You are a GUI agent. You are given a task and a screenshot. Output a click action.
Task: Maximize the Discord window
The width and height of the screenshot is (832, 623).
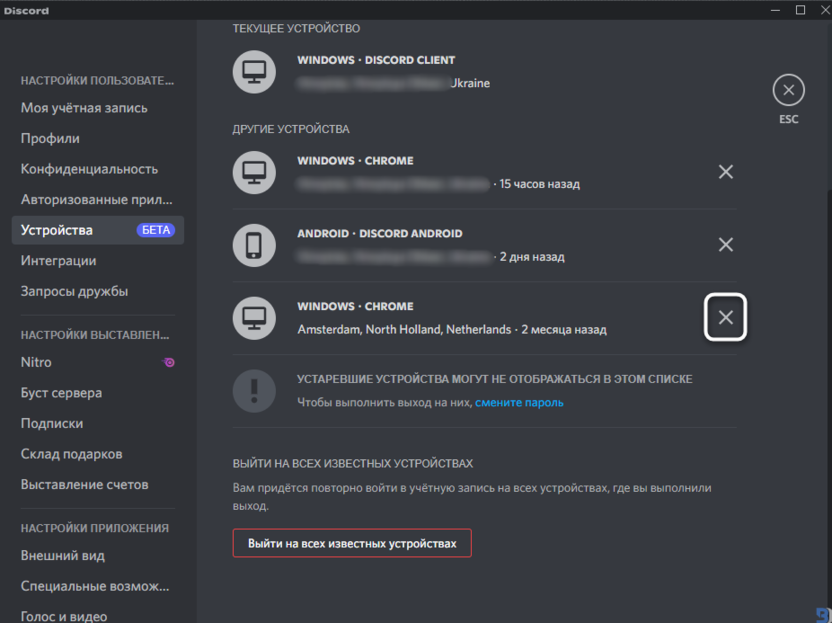[x=800, y=10]
